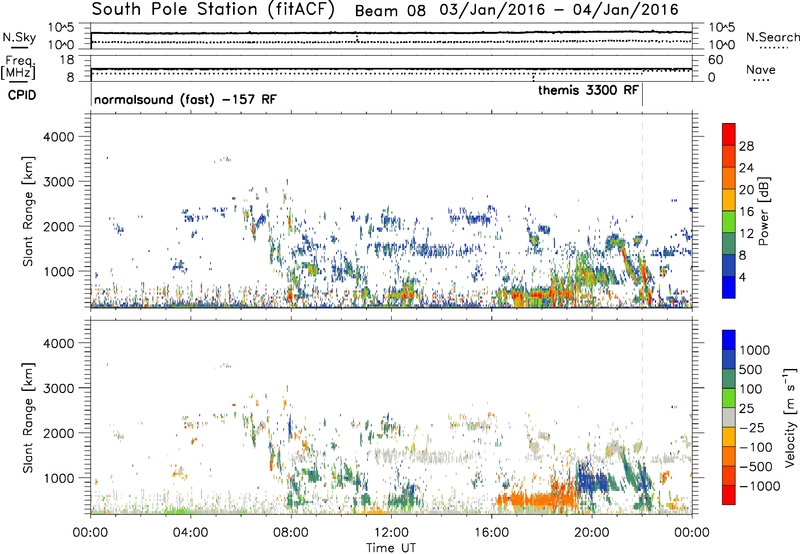800x554 pixels.
Task: Click the '-1000' velocity scale value
Action: pyautogui.click(x=760, y=486)
